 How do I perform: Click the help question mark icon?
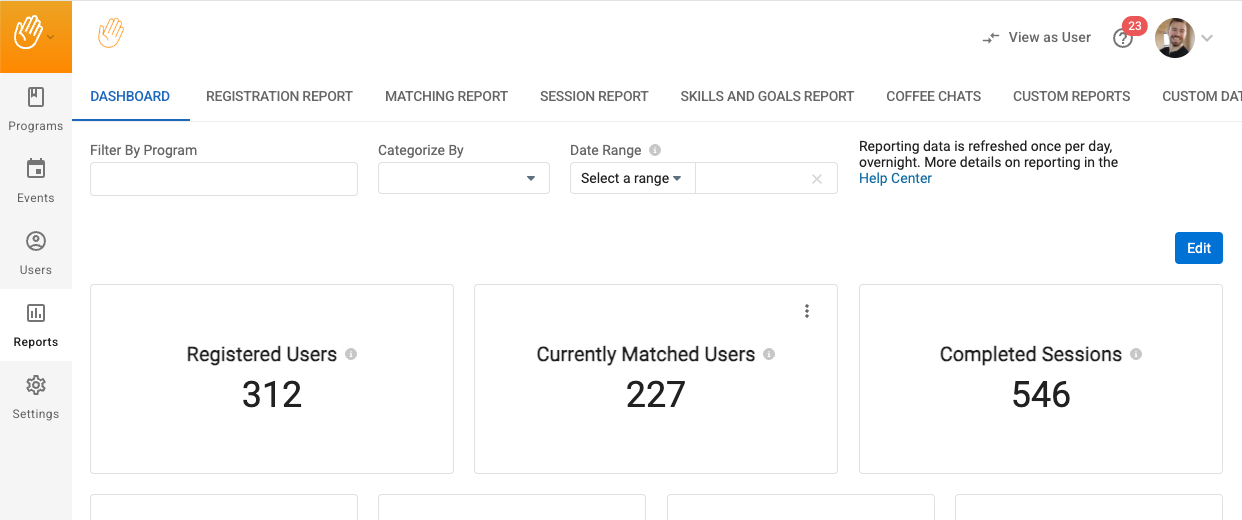pyautogui.click(x=1123, y=38)
